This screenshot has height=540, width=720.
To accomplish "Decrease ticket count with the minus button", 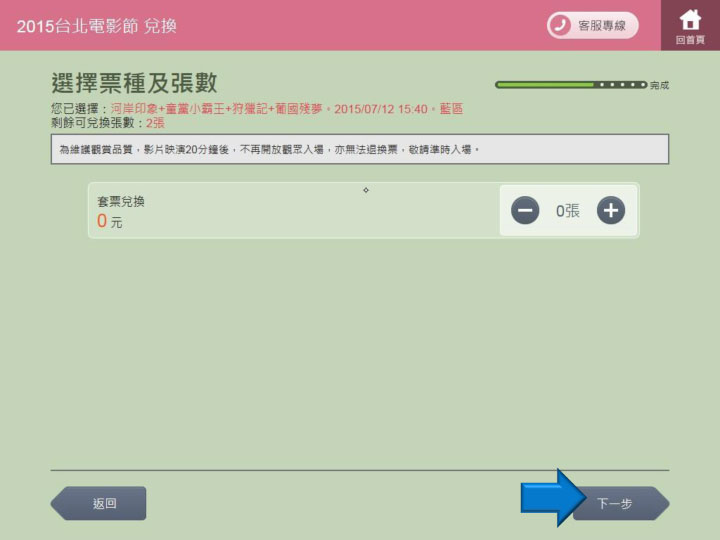I will [525, 210].
